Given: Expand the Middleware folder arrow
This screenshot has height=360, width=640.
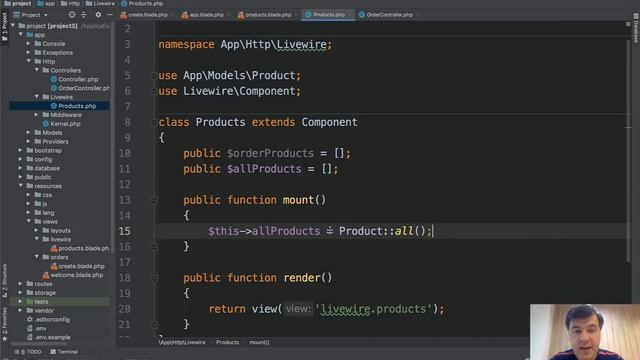Looking at the screenshot, I should click(37, 115).
